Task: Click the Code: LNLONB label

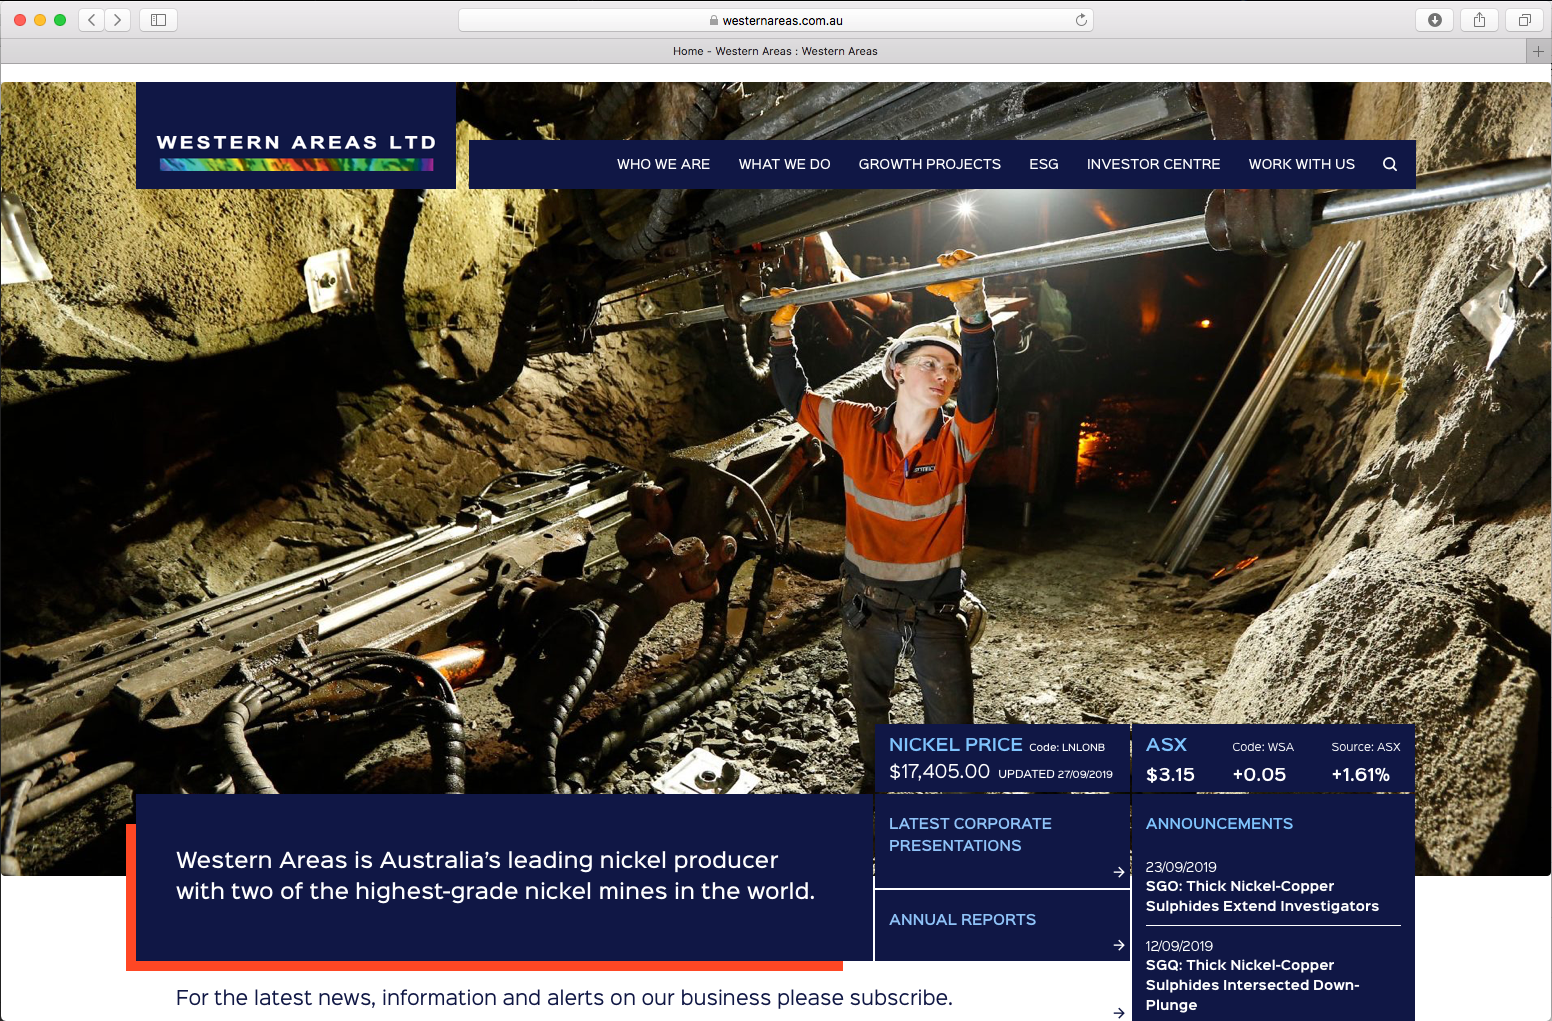Action: [1067, 747]
